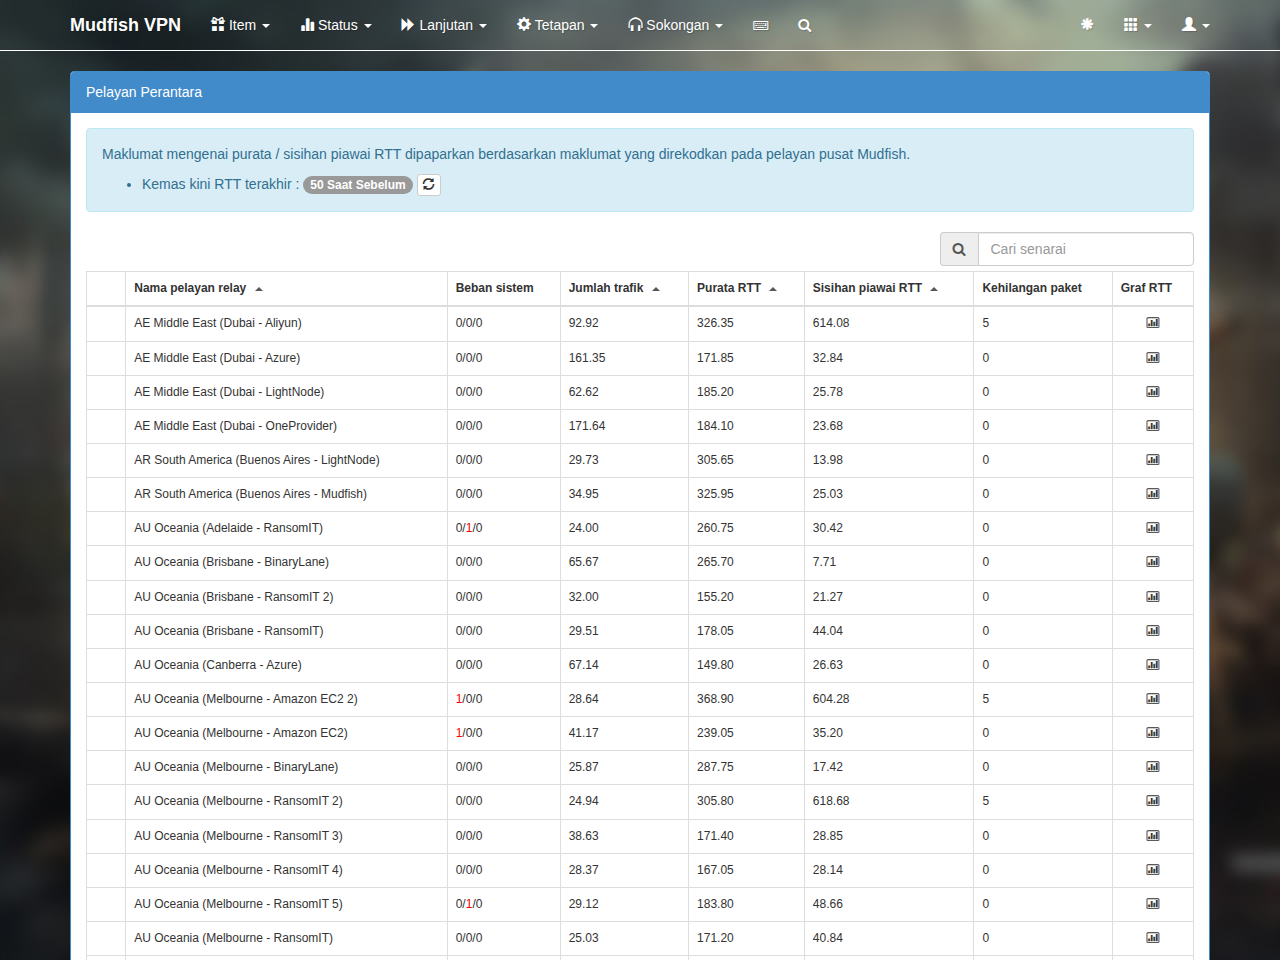Select 'AU Oceania (Brisbane - RansomIT 2)' row name
This screenshot has width=1280, height=960.
click(234, 597)
